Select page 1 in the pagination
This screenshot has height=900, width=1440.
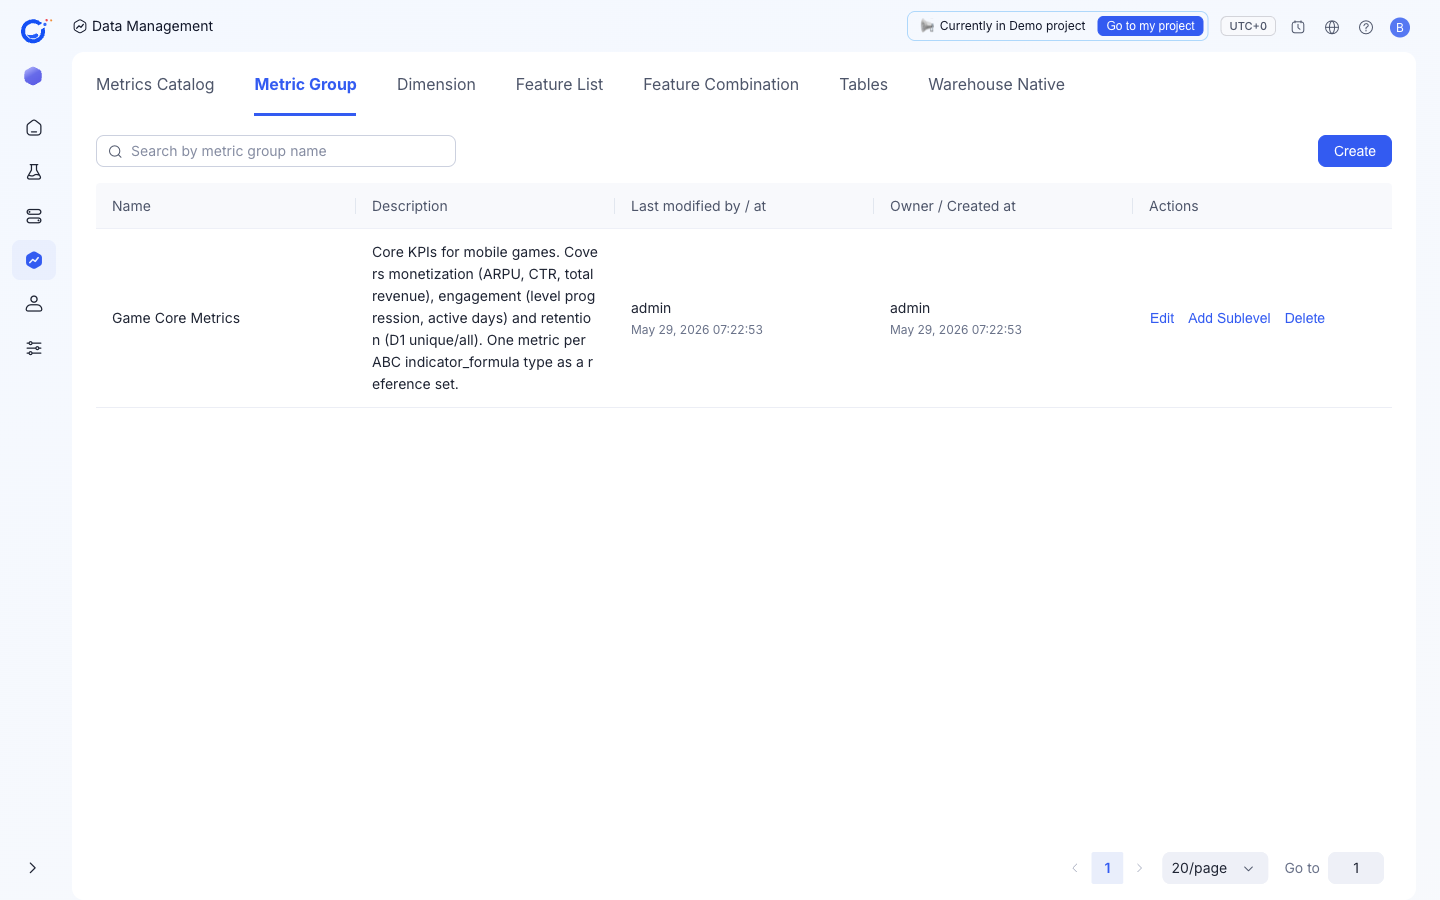pyautogui.click(x=1107, y=868)
